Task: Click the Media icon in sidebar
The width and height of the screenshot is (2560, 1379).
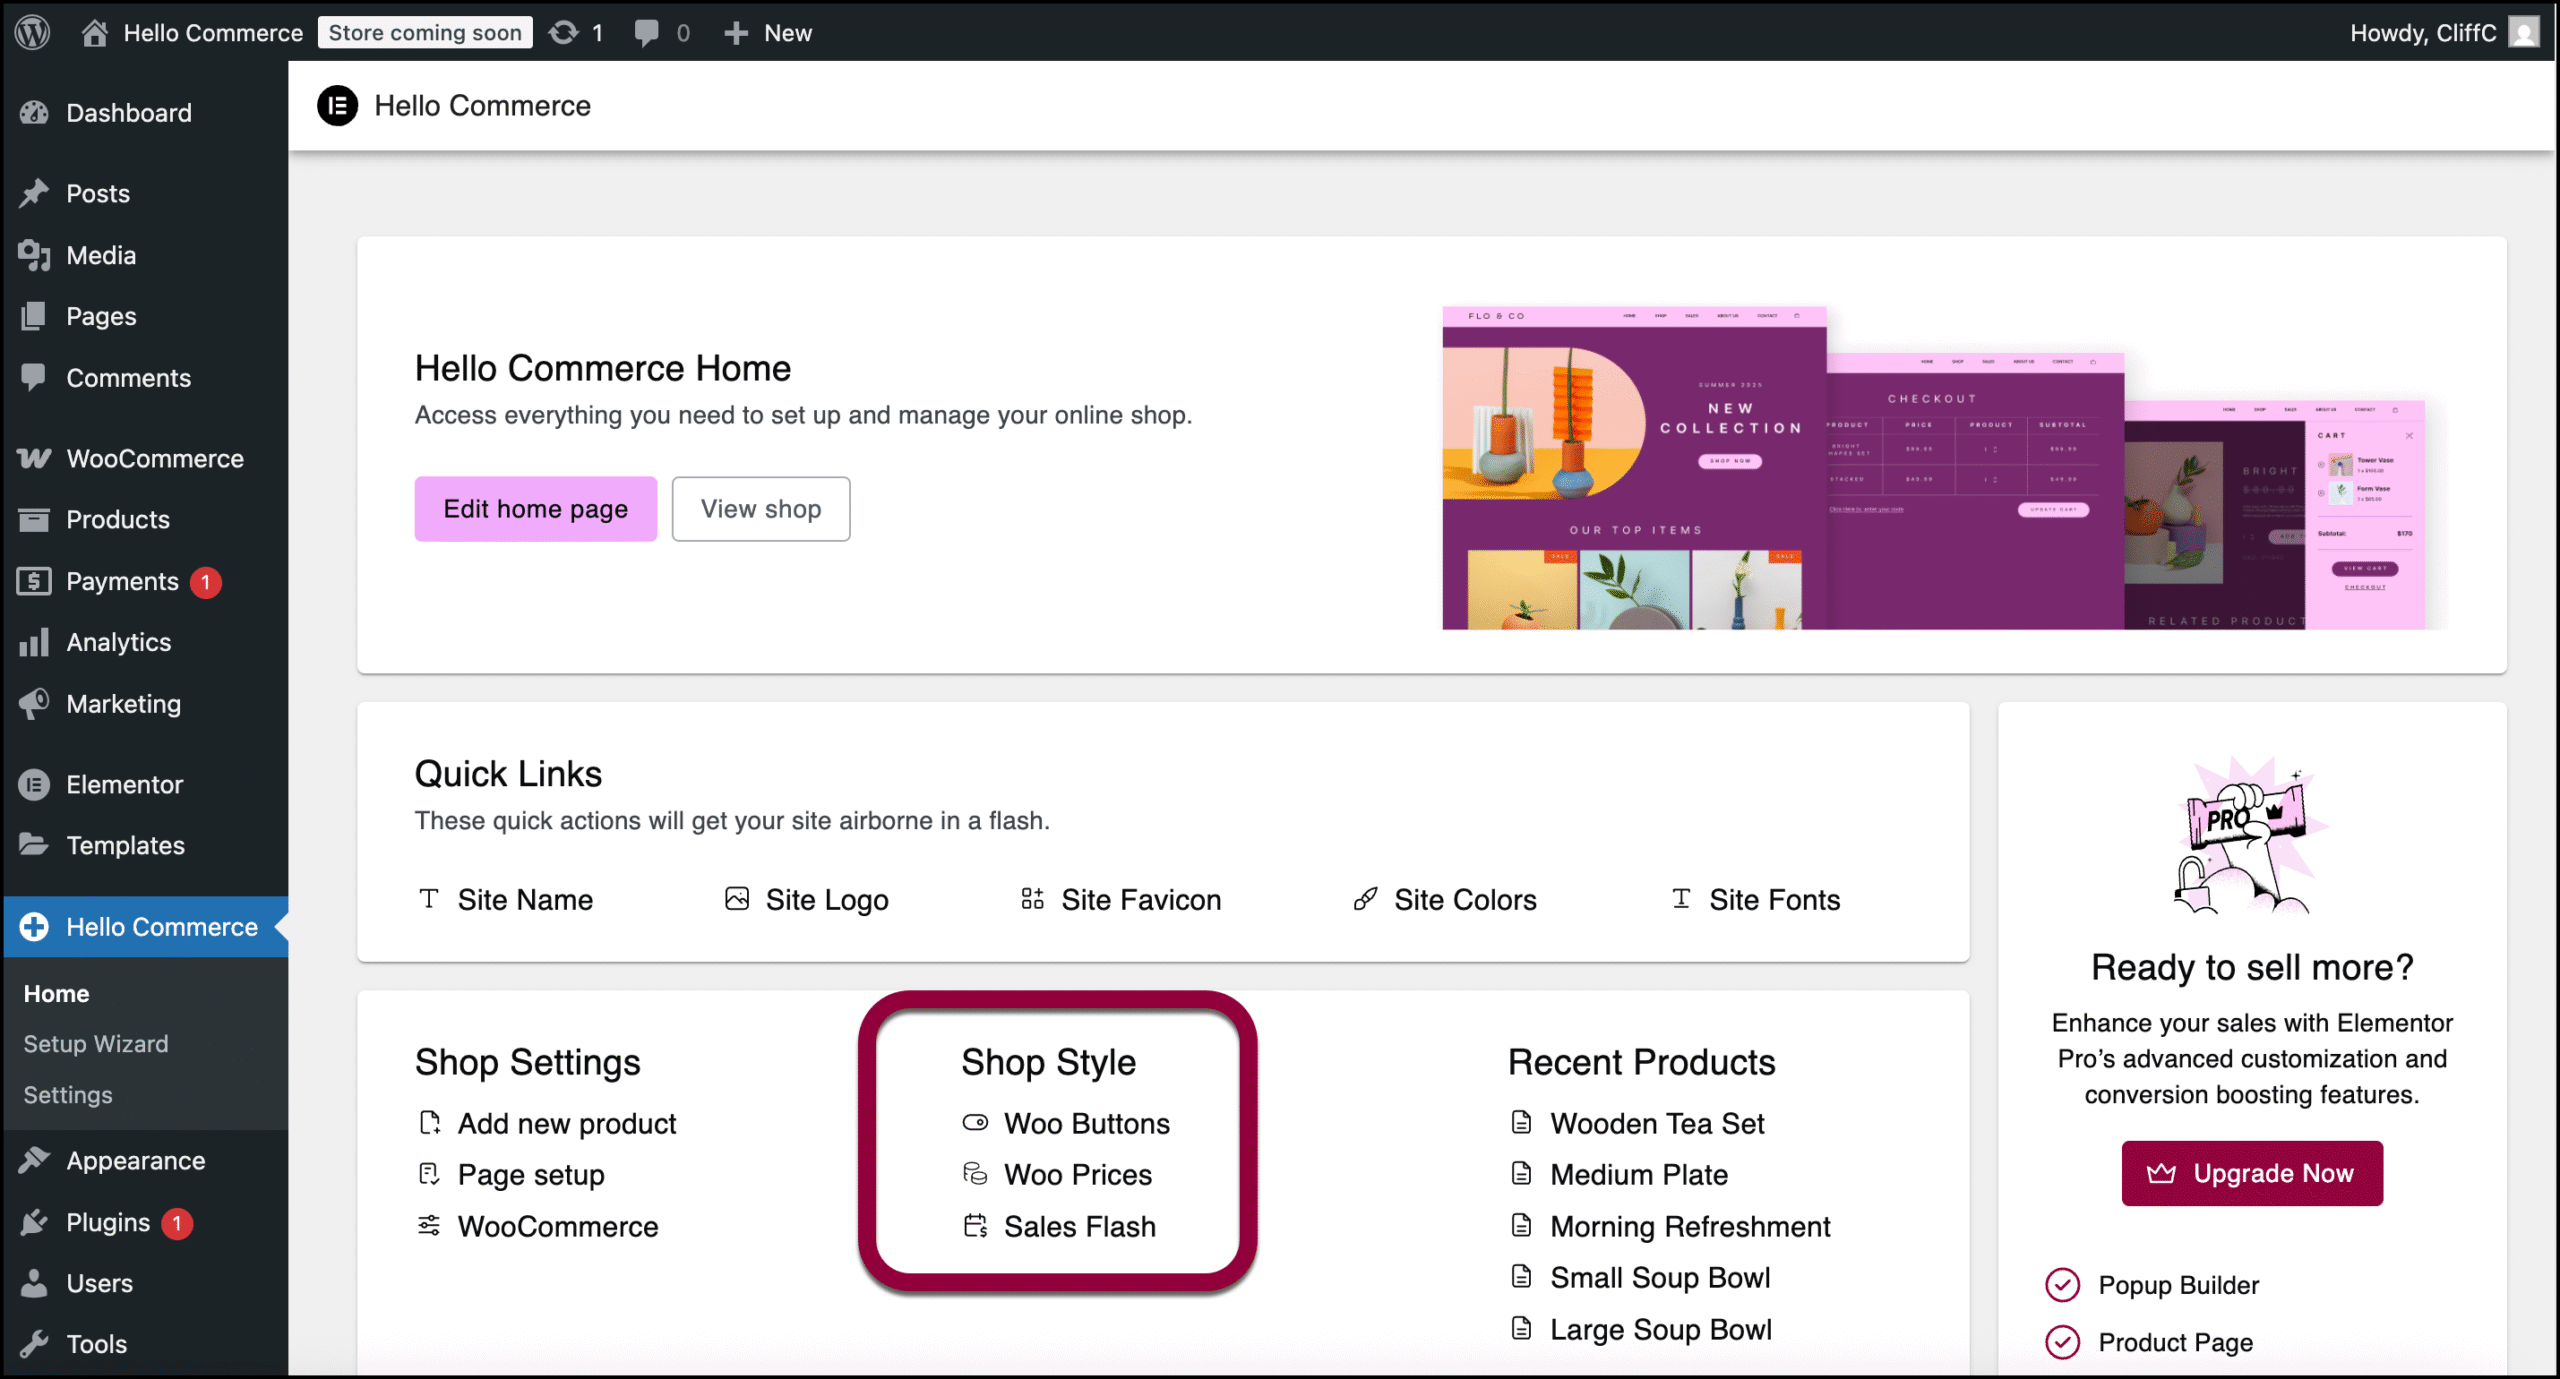Action: 34,255
